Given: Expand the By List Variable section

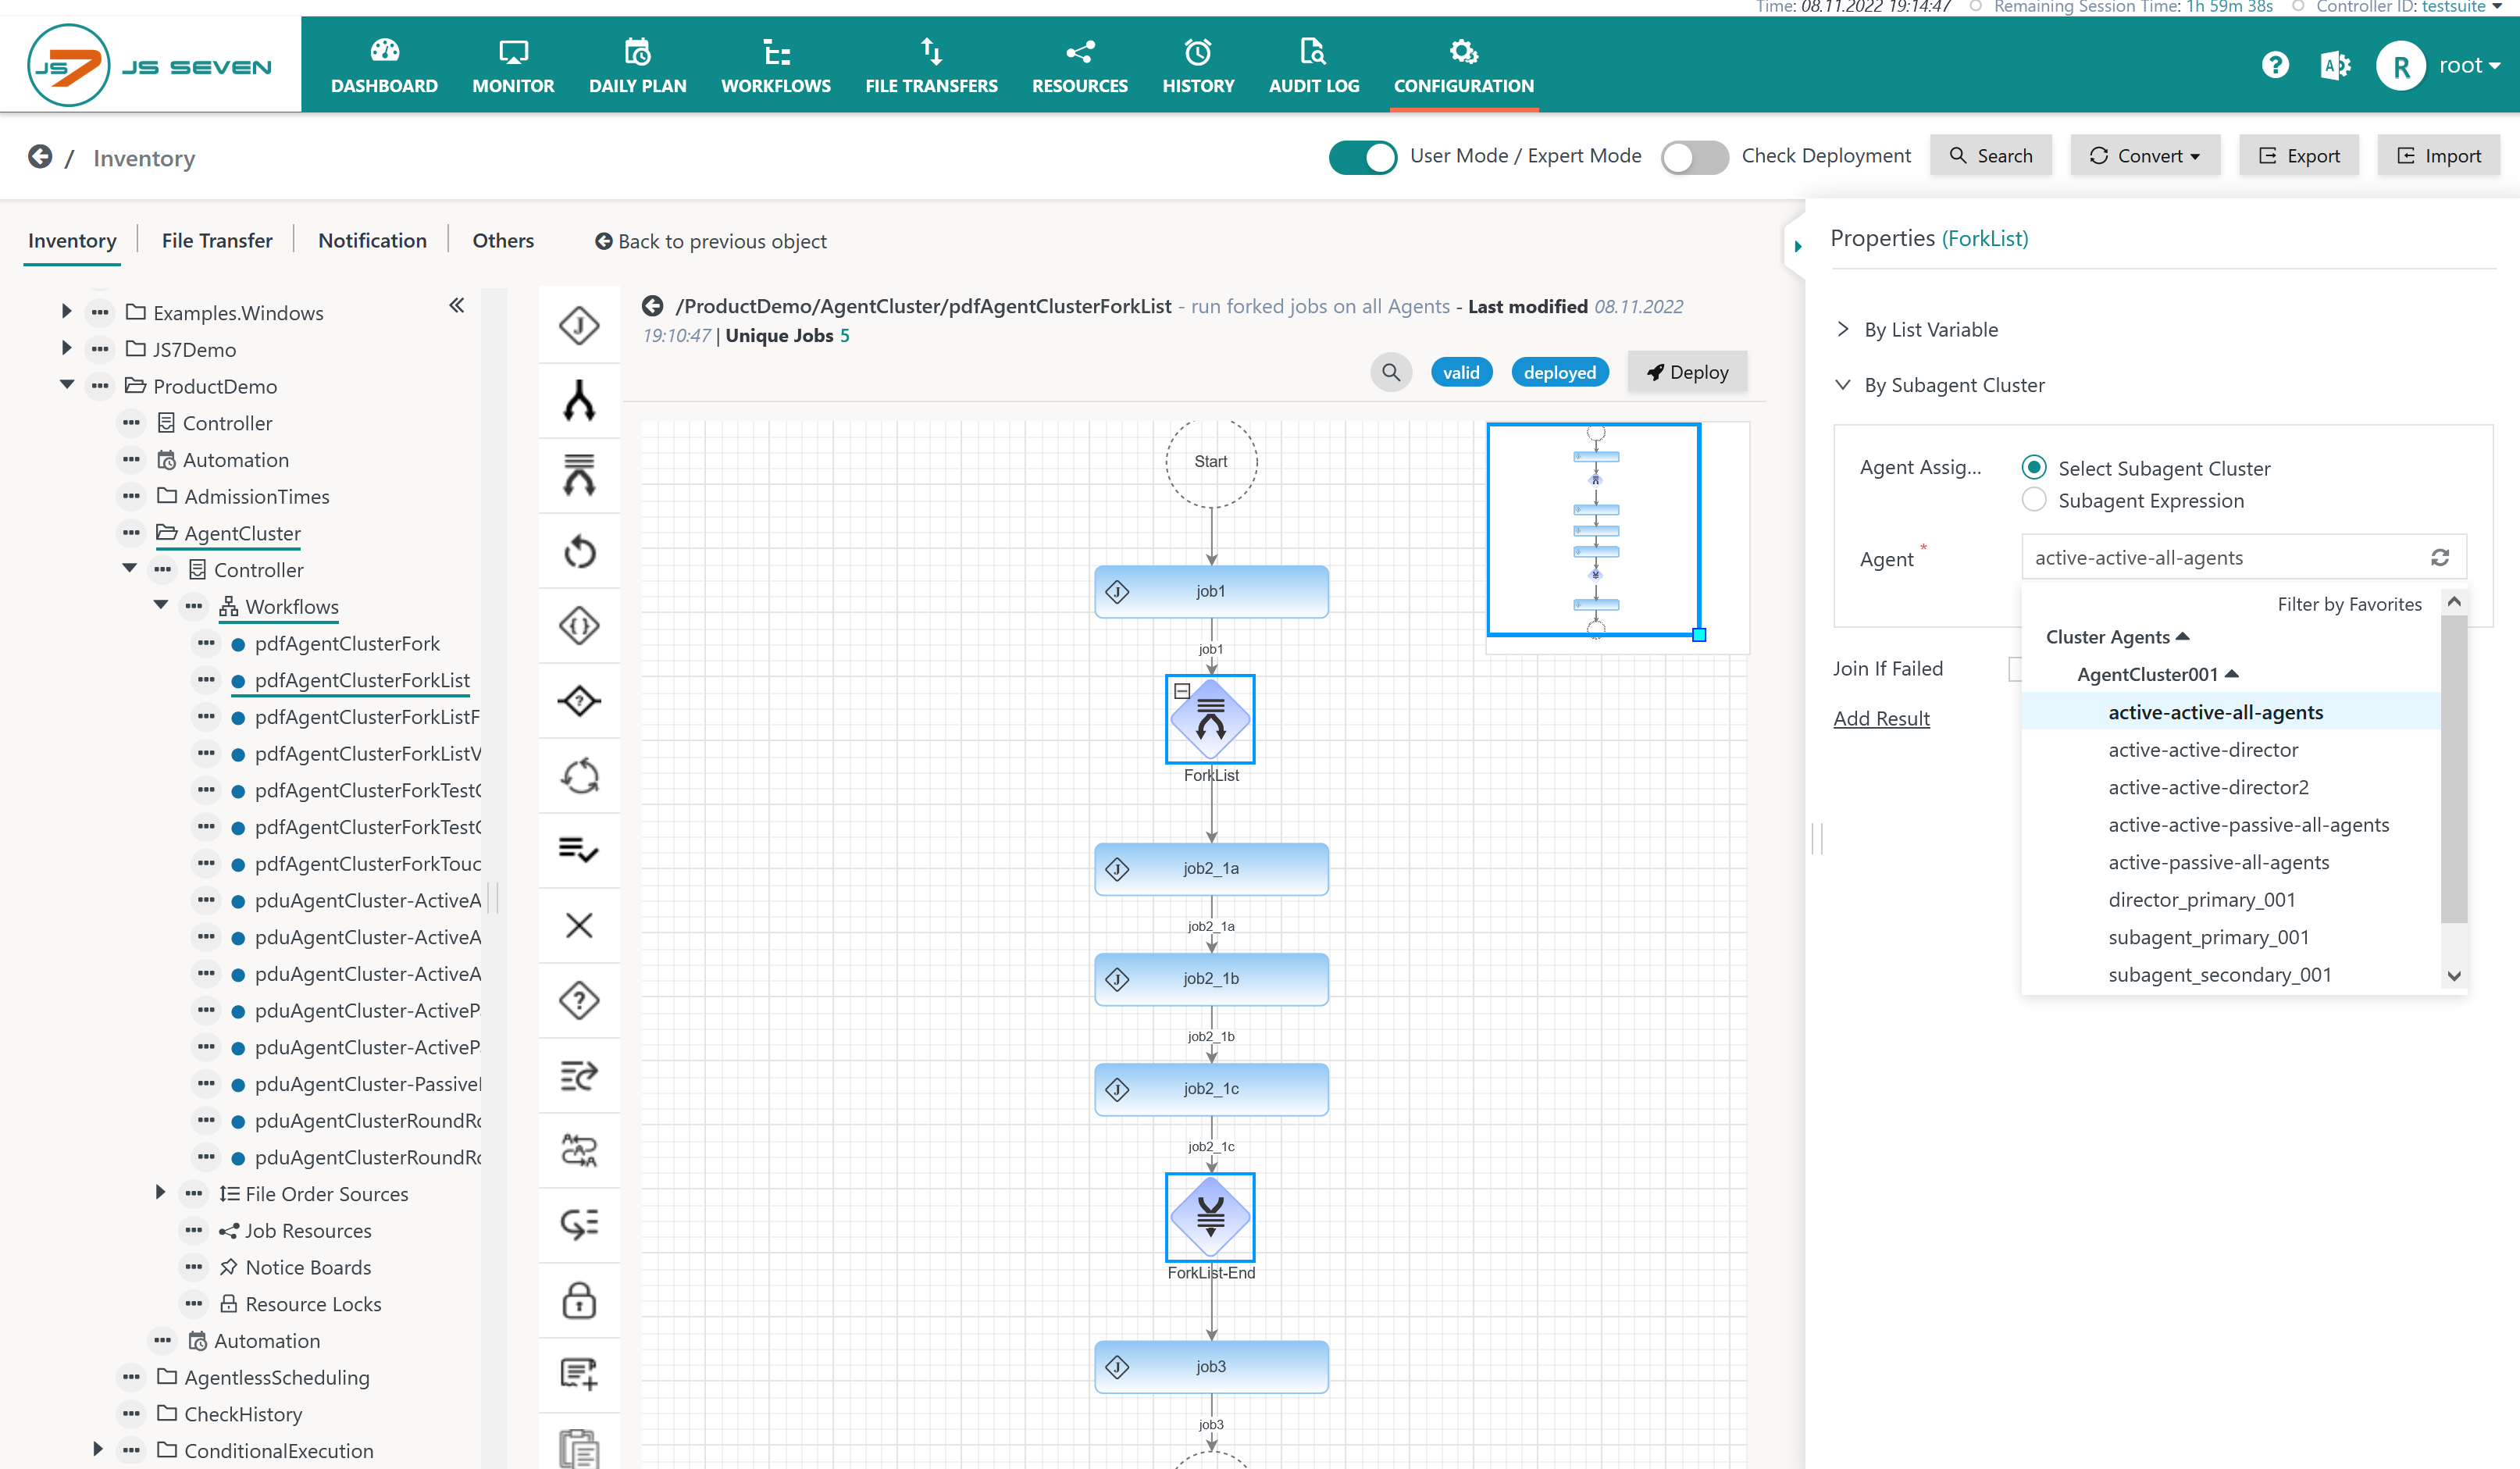Looking at the screenshot, I should pos(1843,329).
